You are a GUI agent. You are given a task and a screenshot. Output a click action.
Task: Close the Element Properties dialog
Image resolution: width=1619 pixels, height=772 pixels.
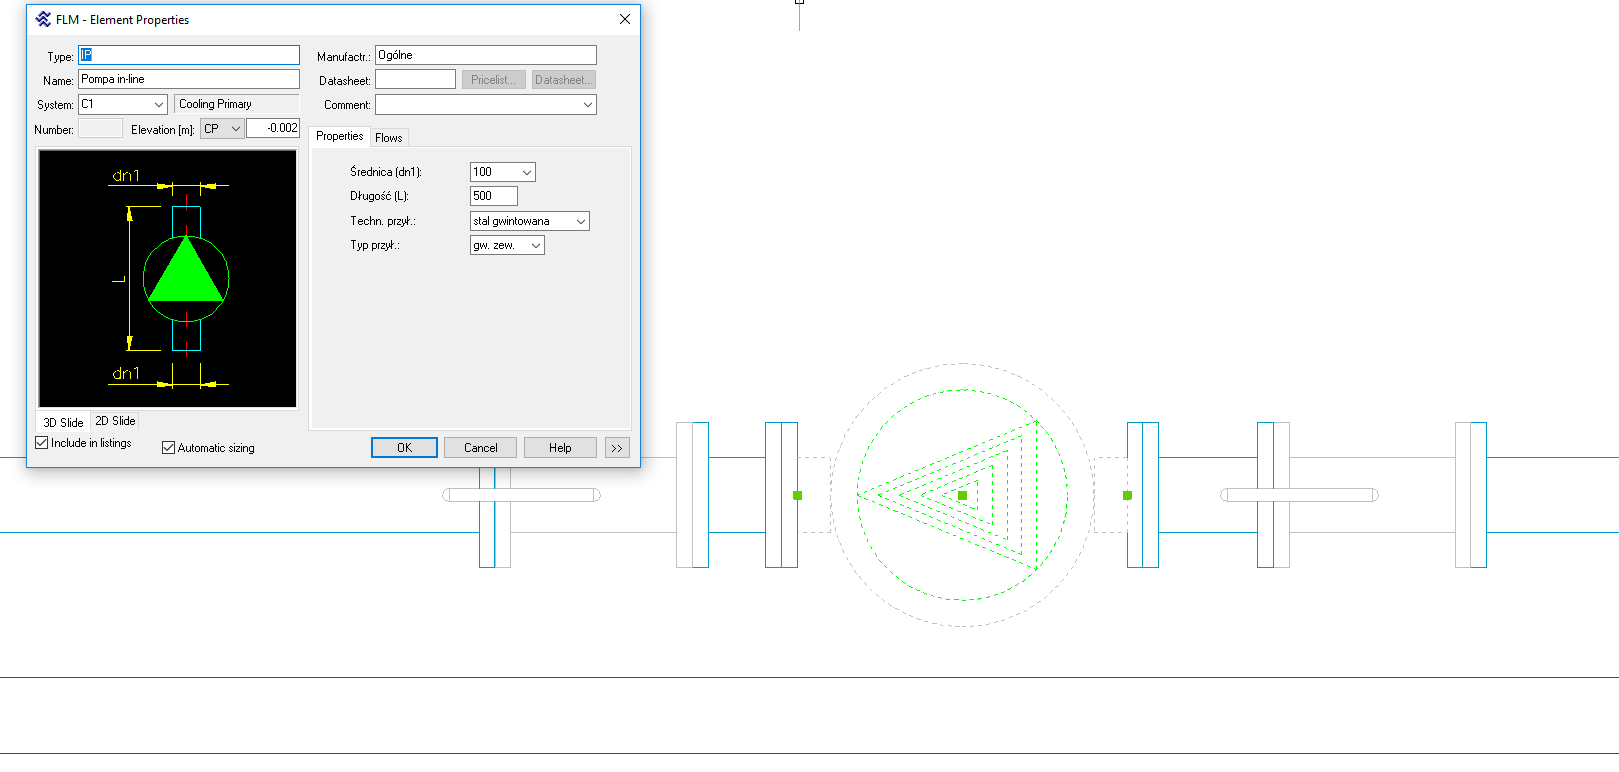point(624,19)
